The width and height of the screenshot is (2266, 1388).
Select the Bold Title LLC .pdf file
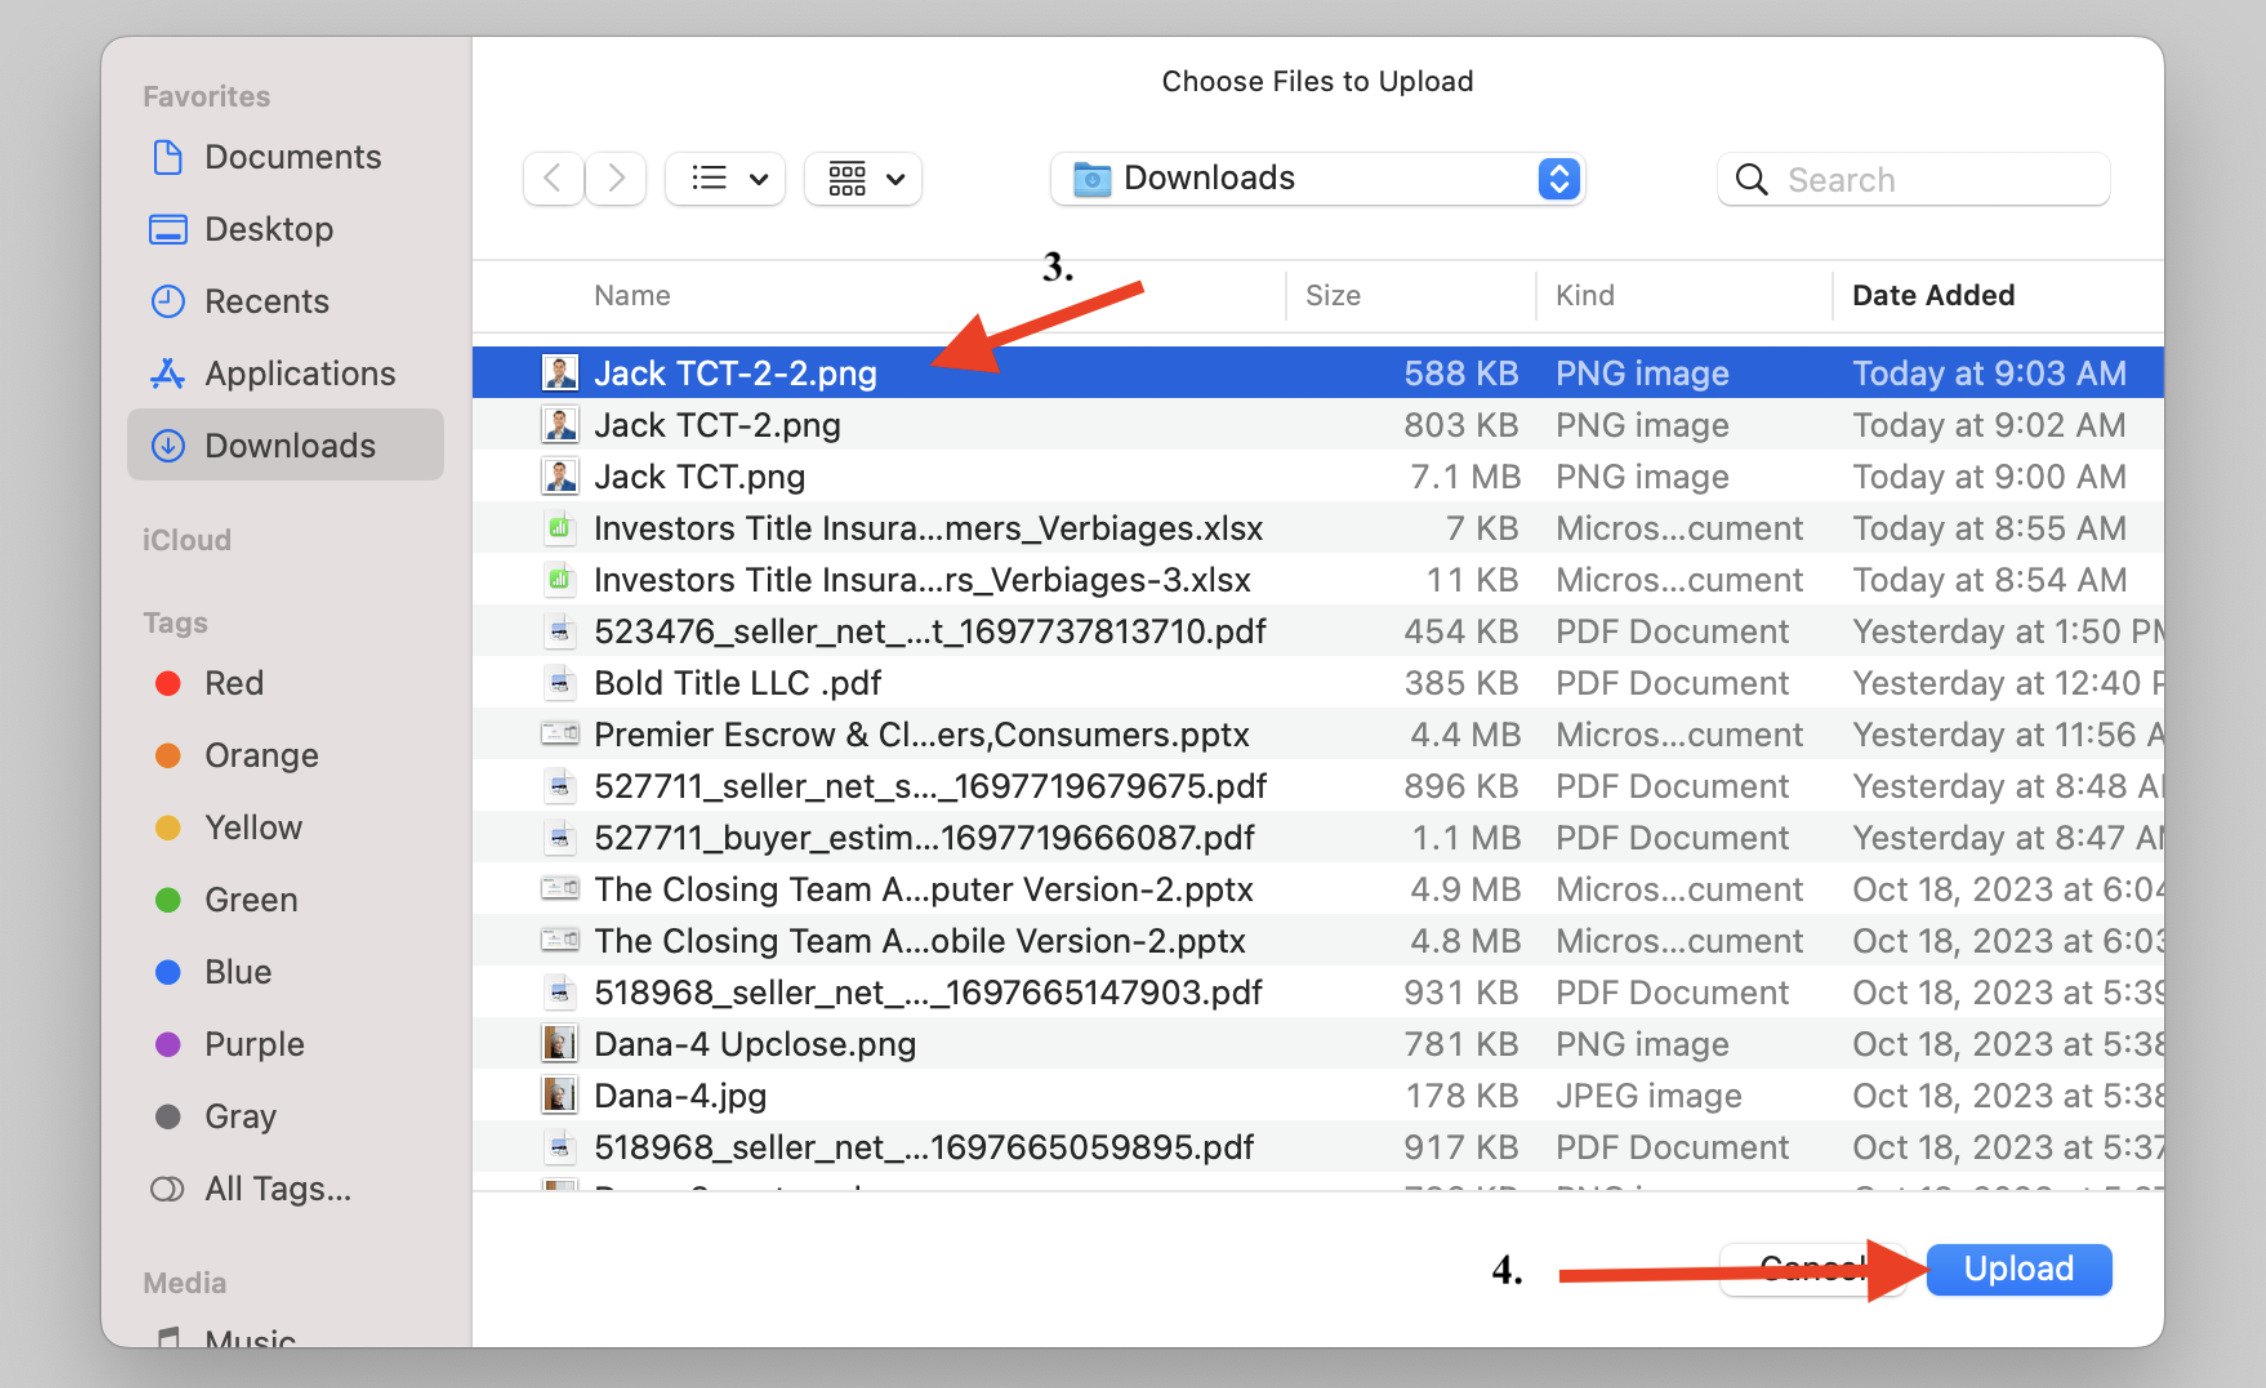(737, 683)
